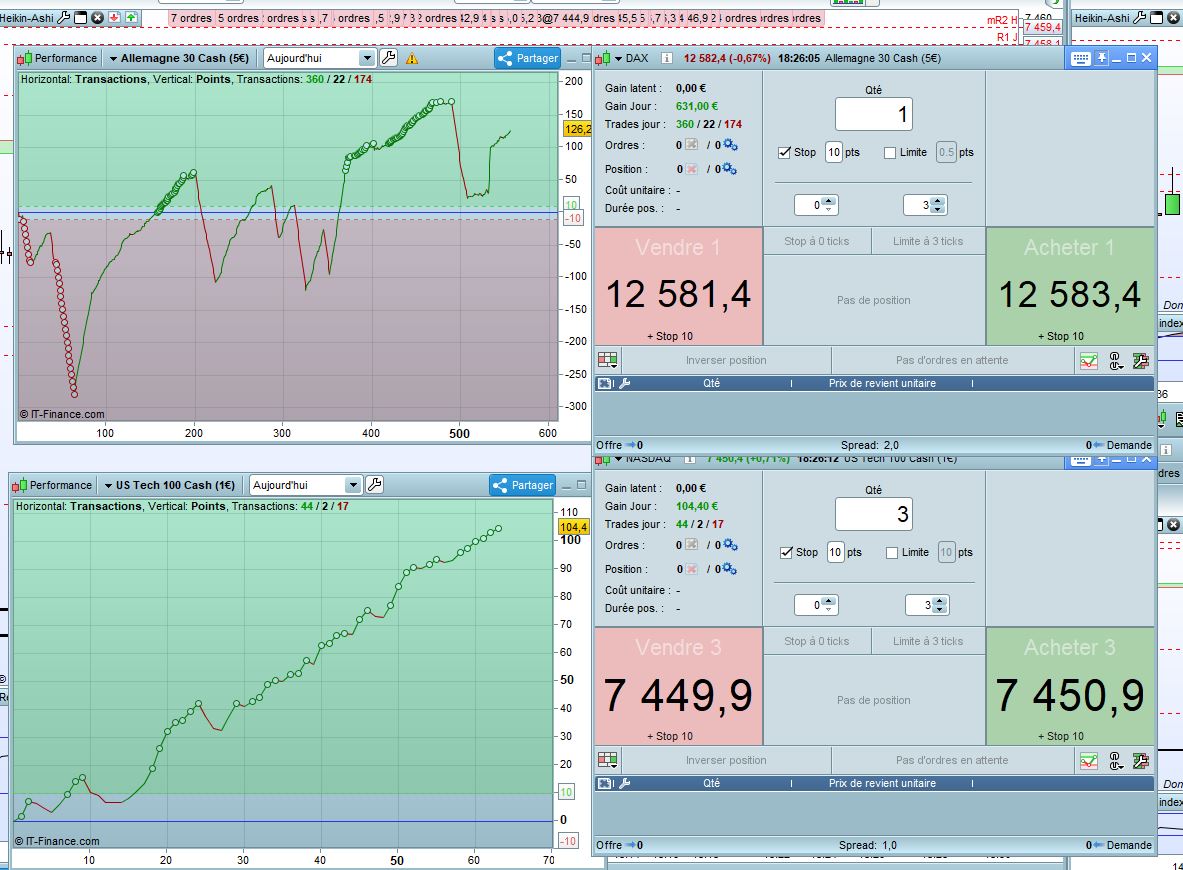Open order table layout icon in DAX panel
Image resolution: width=1183 pixels, height=870 pixels.
[607, 360]
